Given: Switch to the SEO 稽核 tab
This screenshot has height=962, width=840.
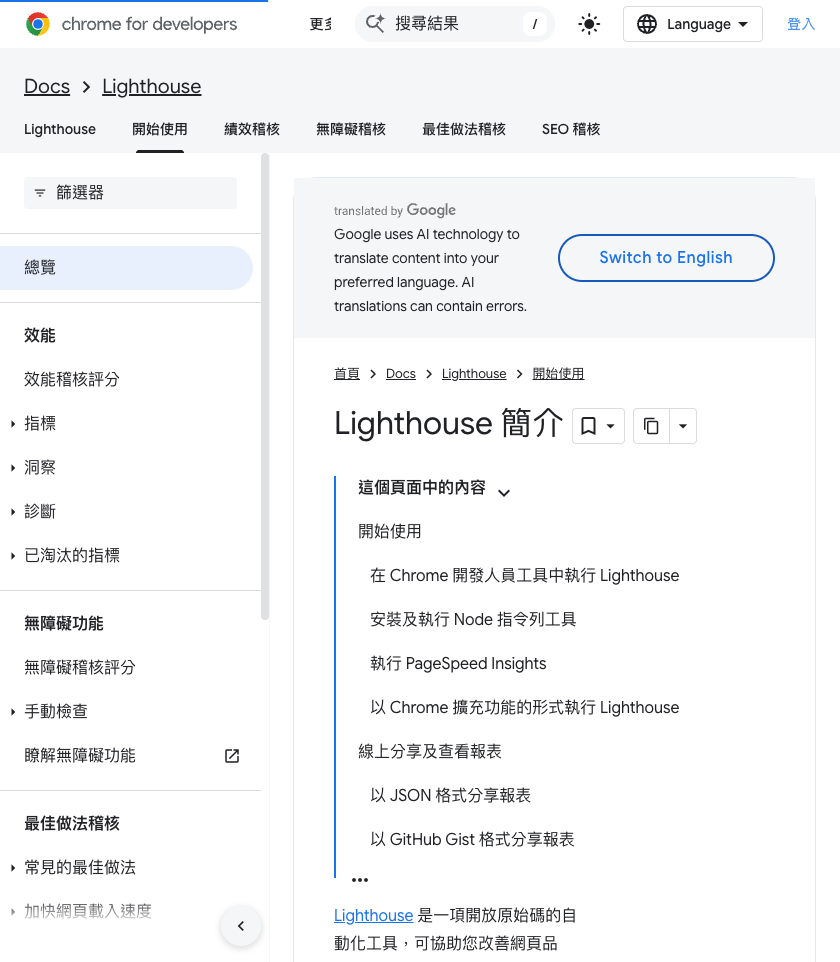Looking at the screenshot, I should [x=571, y=129].
